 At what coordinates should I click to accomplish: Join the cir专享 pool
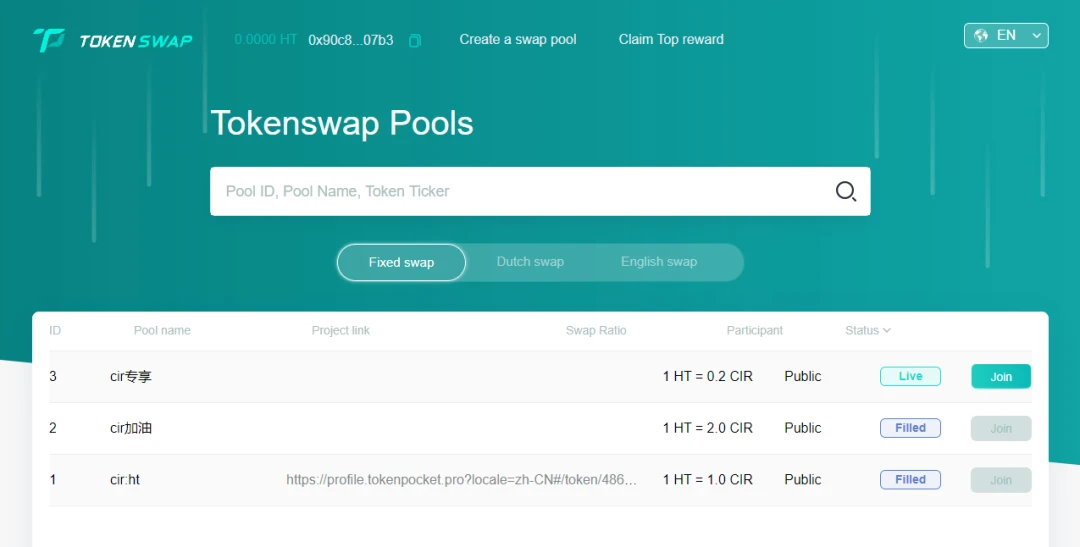point(1001,376)
